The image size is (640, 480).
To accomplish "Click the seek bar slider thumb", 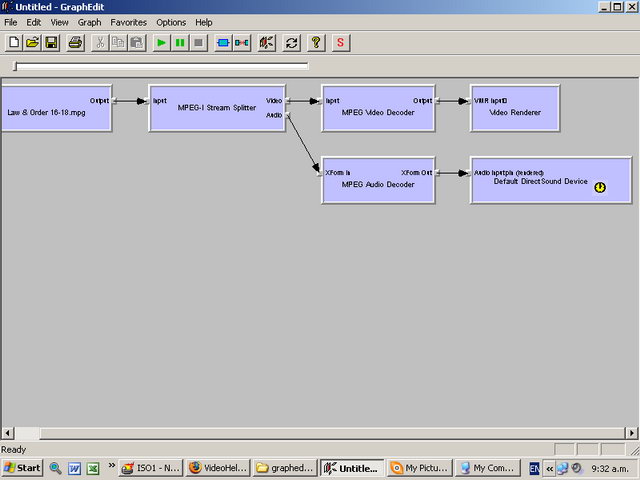I will (x=15, y=66).
